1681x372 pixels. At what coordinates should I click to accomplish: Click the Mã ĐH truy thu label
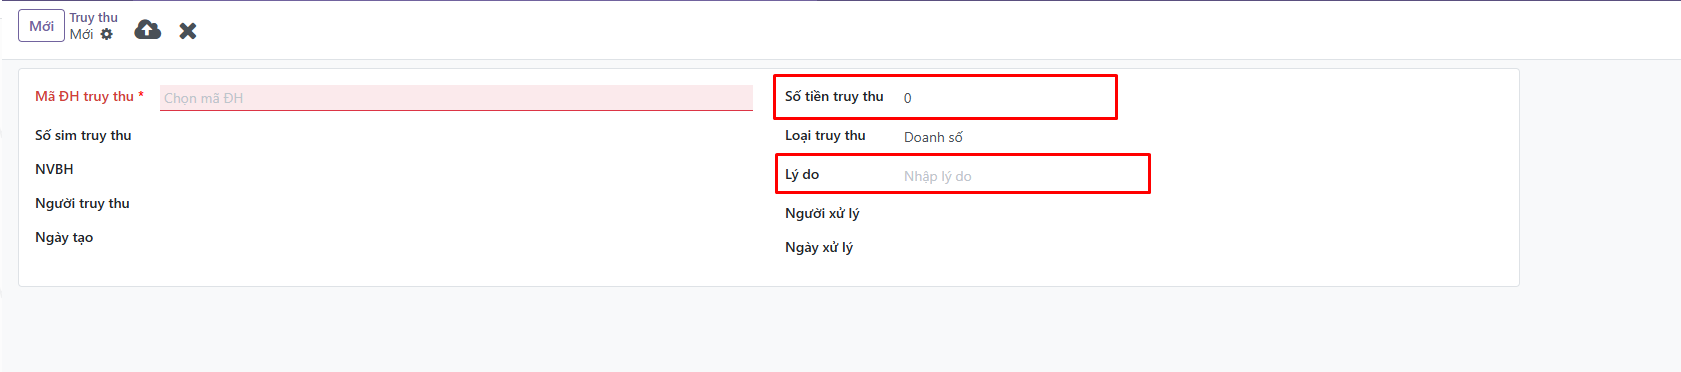click(89, 96)
